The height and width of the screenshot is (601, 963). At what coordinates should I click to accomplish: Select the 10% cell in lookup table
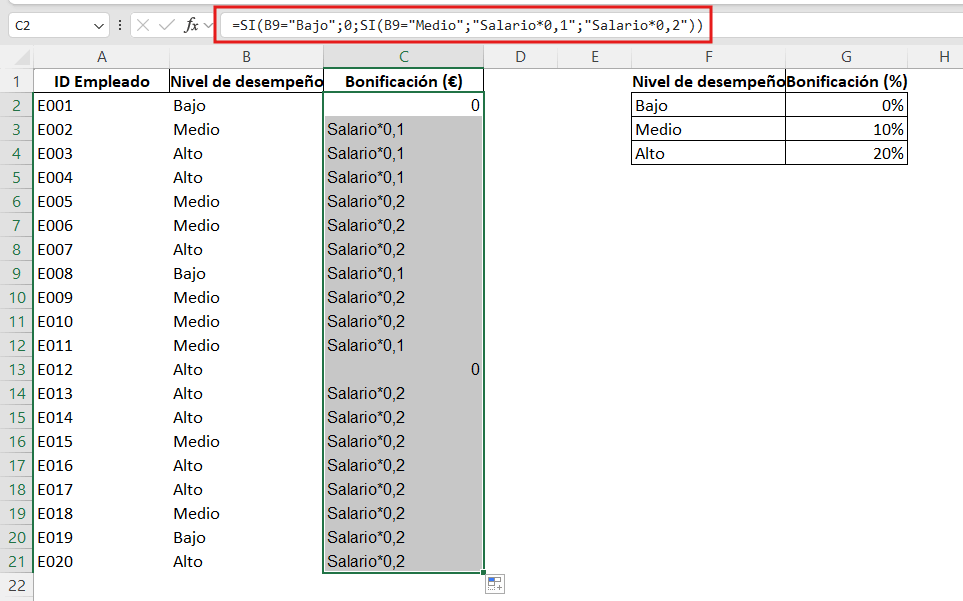[846, 130]
